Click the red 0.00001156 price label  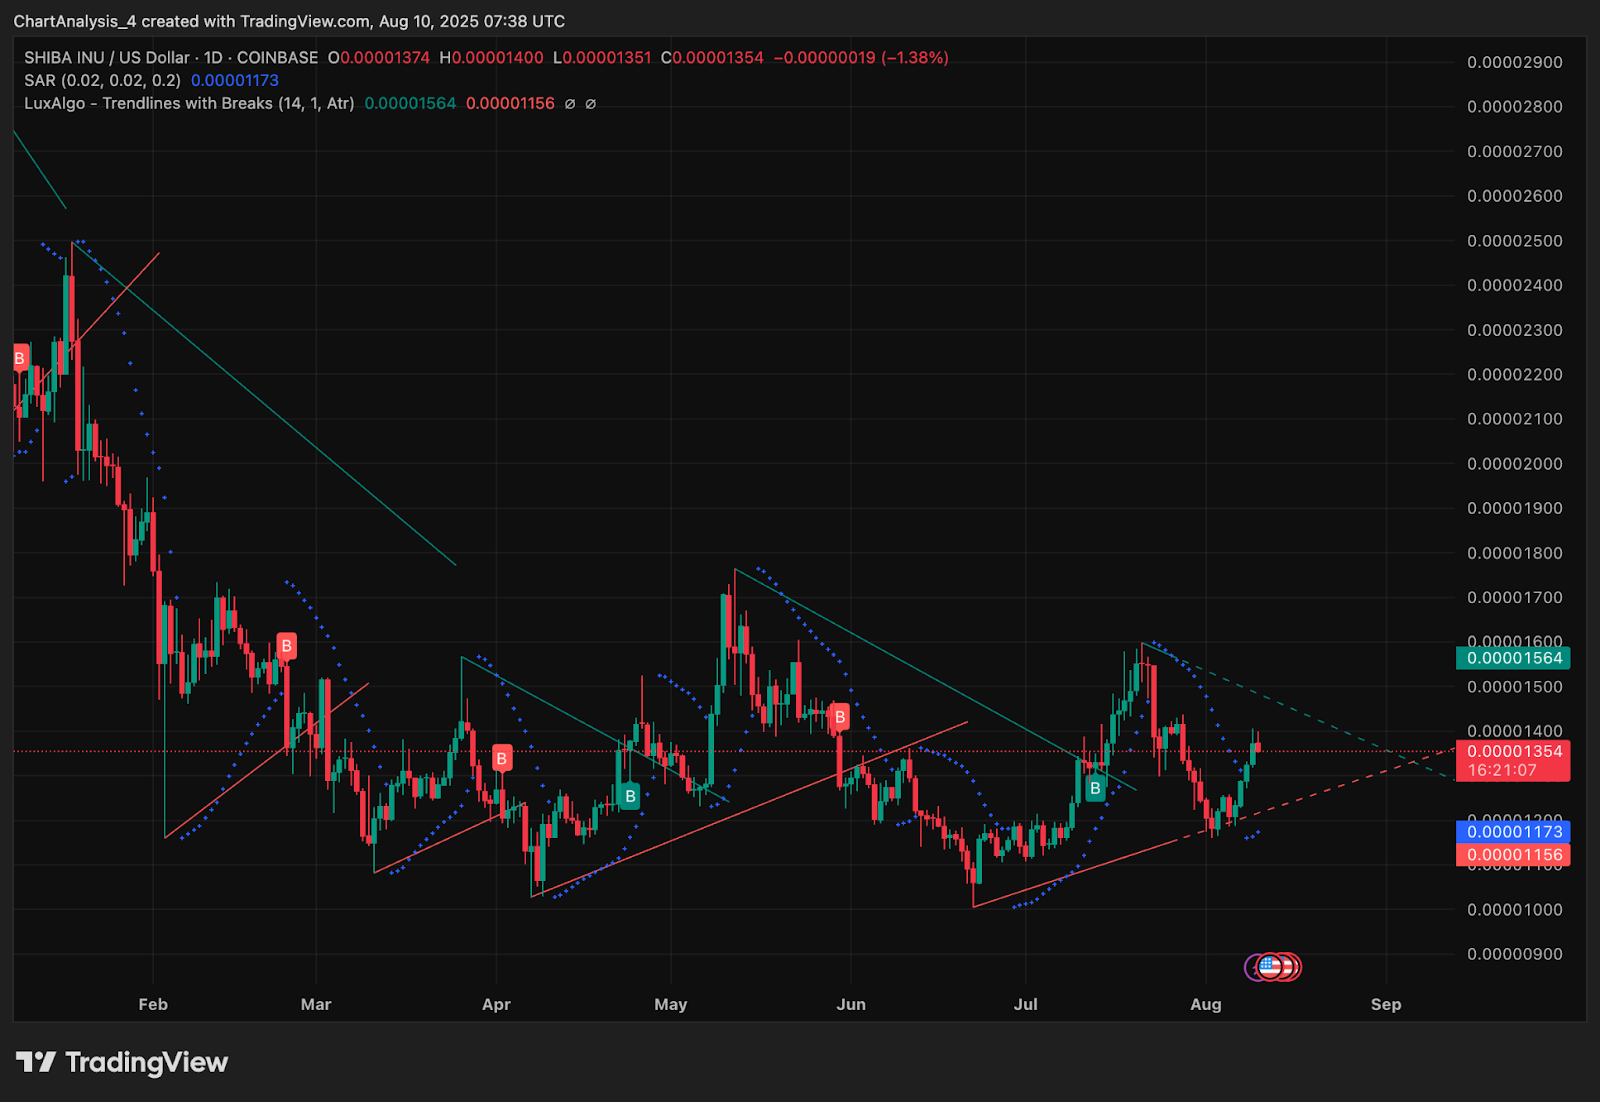[x=1513, y=855]
